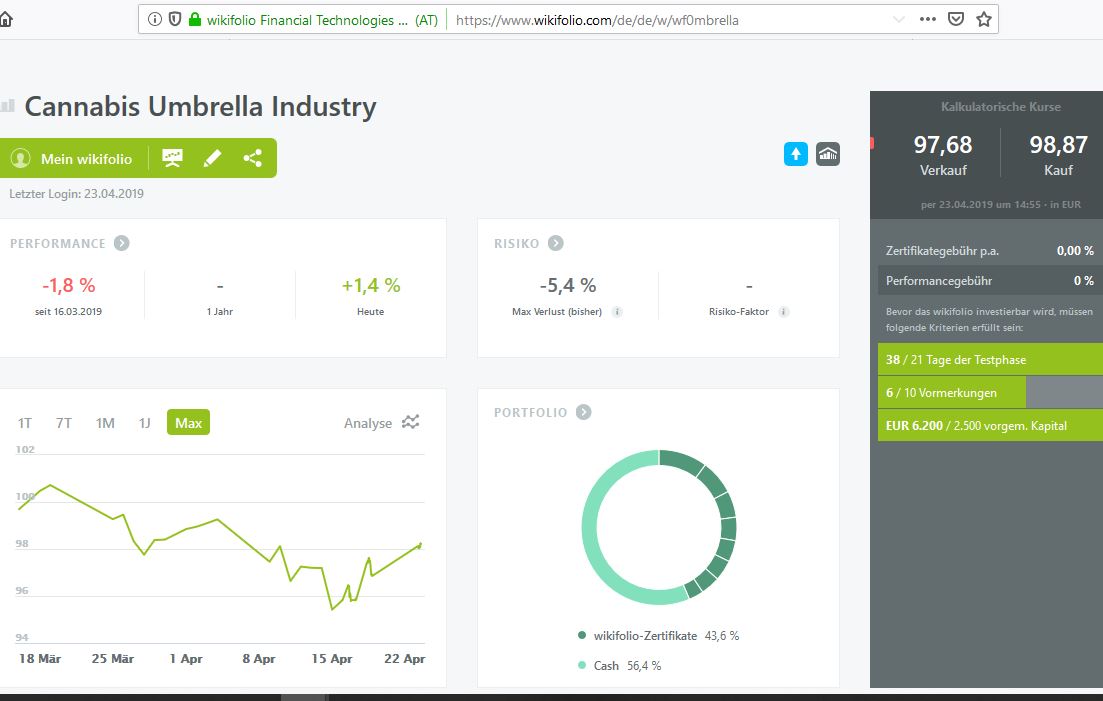1103x701 pixels.
Task: Switch chart range to 1M
Action: [x=105, y=423]
